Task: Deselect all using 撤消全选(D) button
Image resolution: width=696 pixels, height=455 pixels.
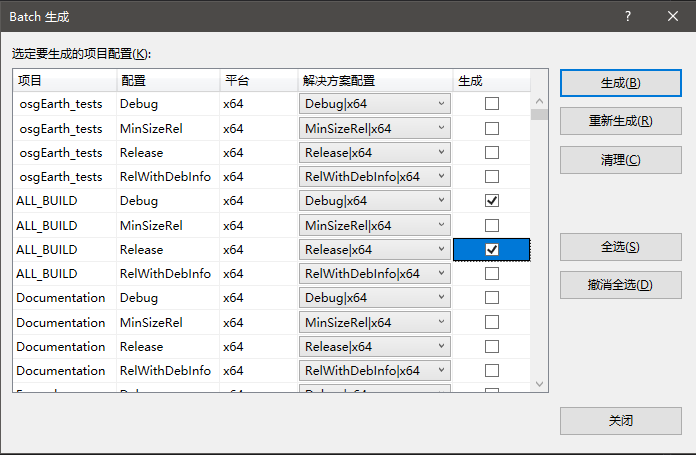Action: (x=620, y=285)
